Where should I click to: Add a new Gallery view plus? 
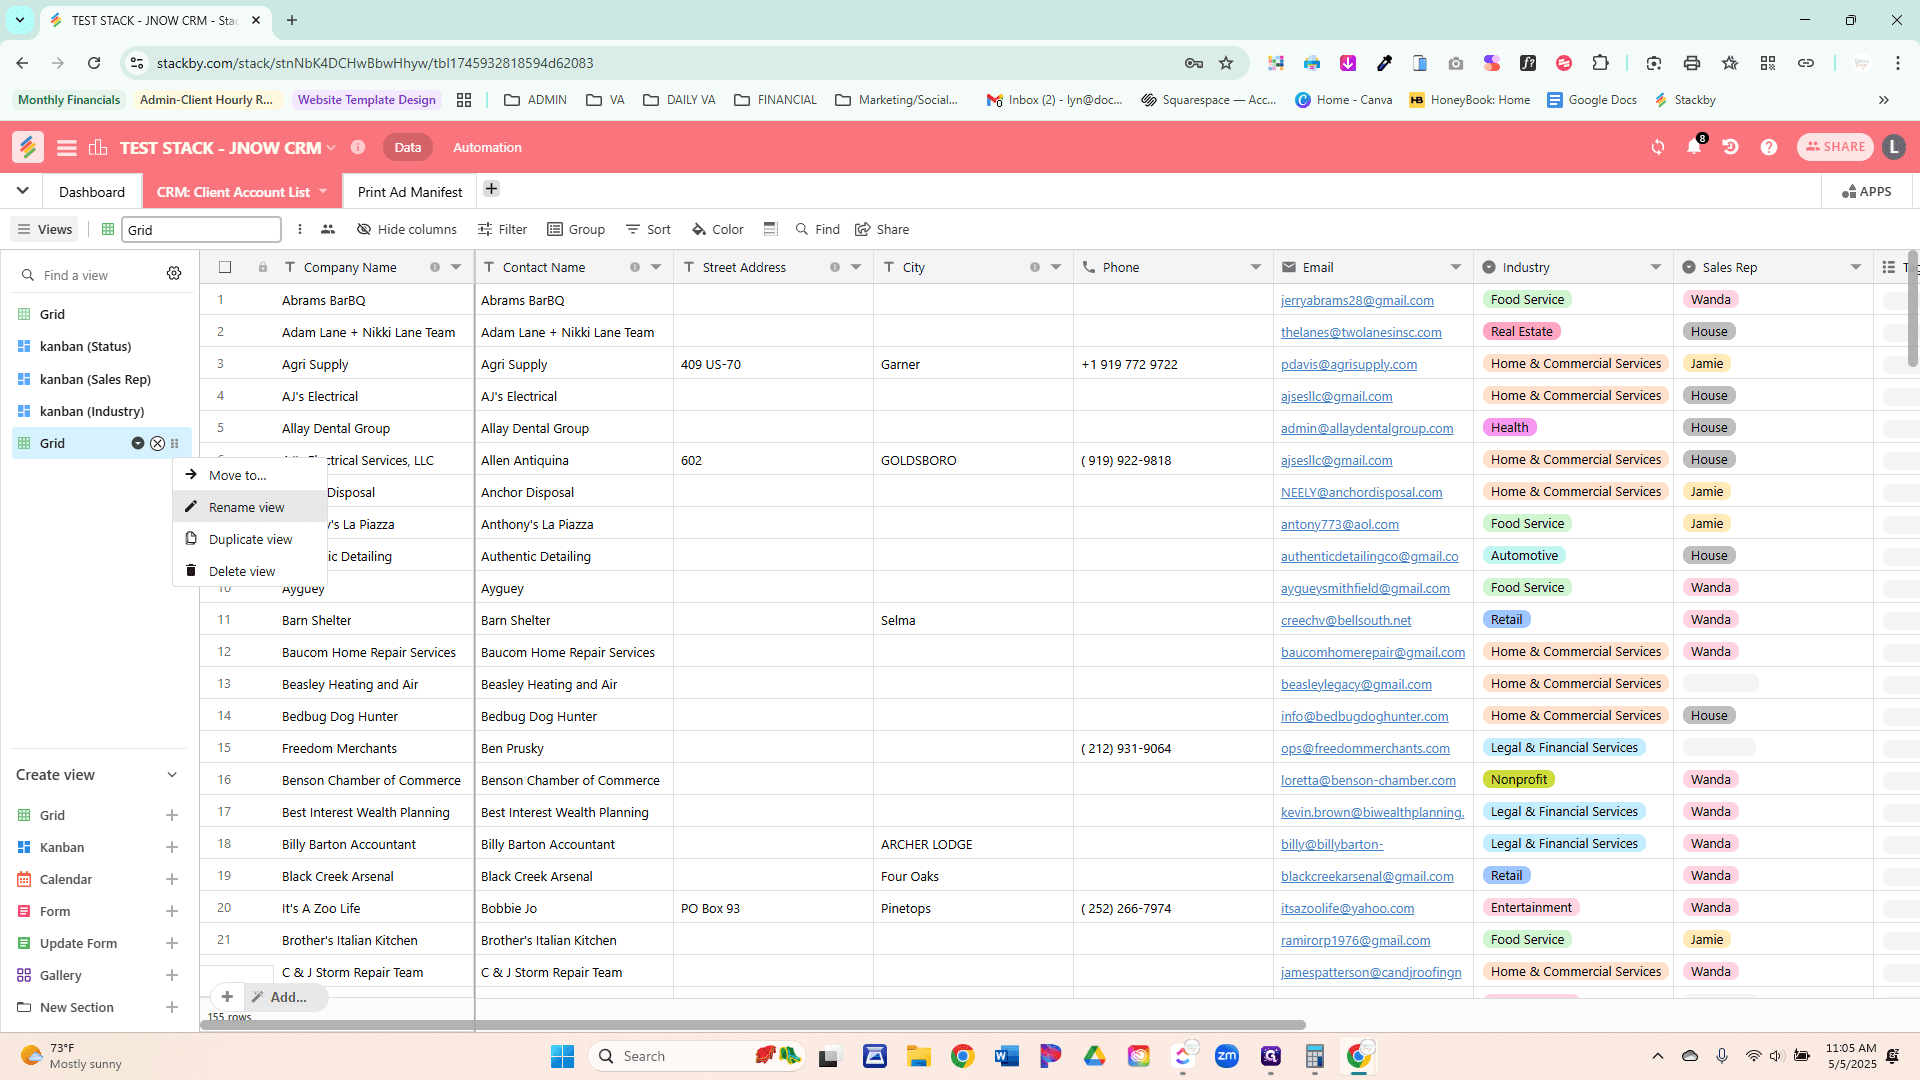click(x=172, y=975)
